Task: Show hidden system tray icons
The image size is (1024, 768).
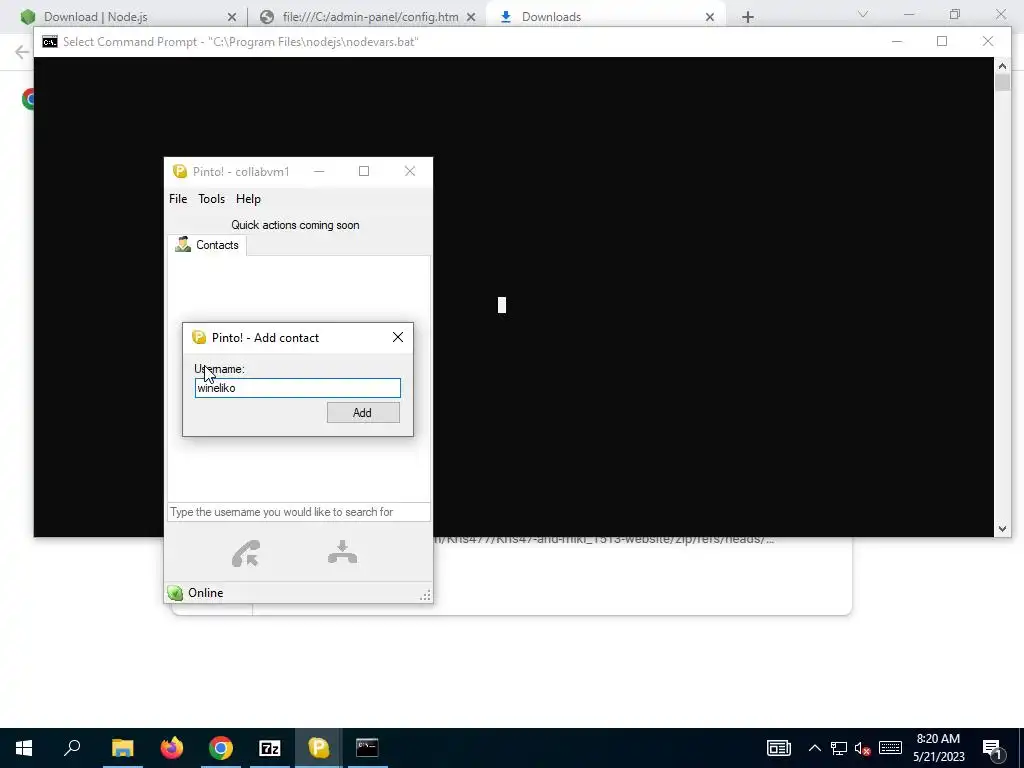Action: click(x=814, y=748)
